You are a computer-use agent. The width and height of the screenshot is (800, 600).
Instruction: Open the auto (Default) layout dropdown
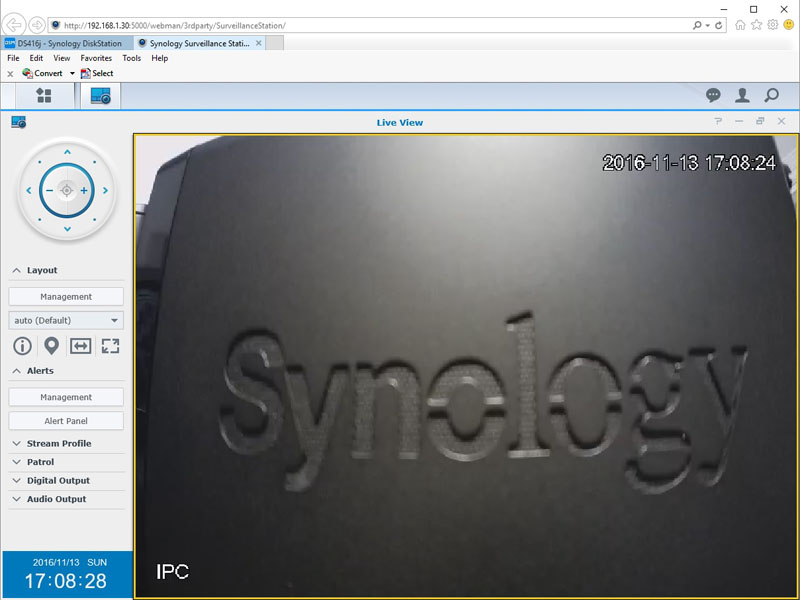pos(66,320)
